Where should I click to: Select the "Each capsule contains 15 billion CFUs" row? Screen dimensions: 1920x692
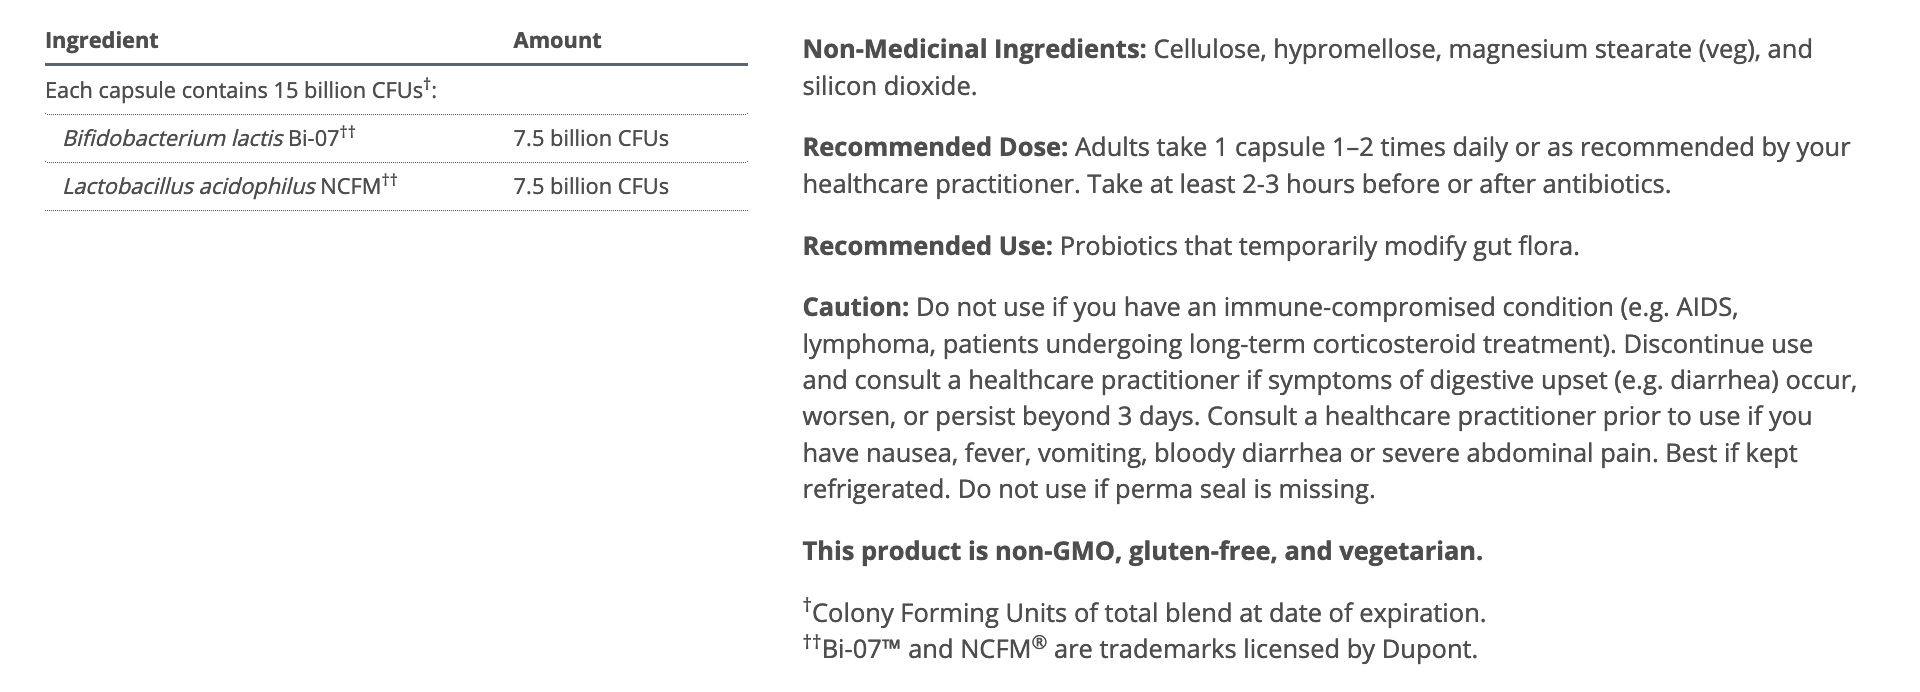241,90
